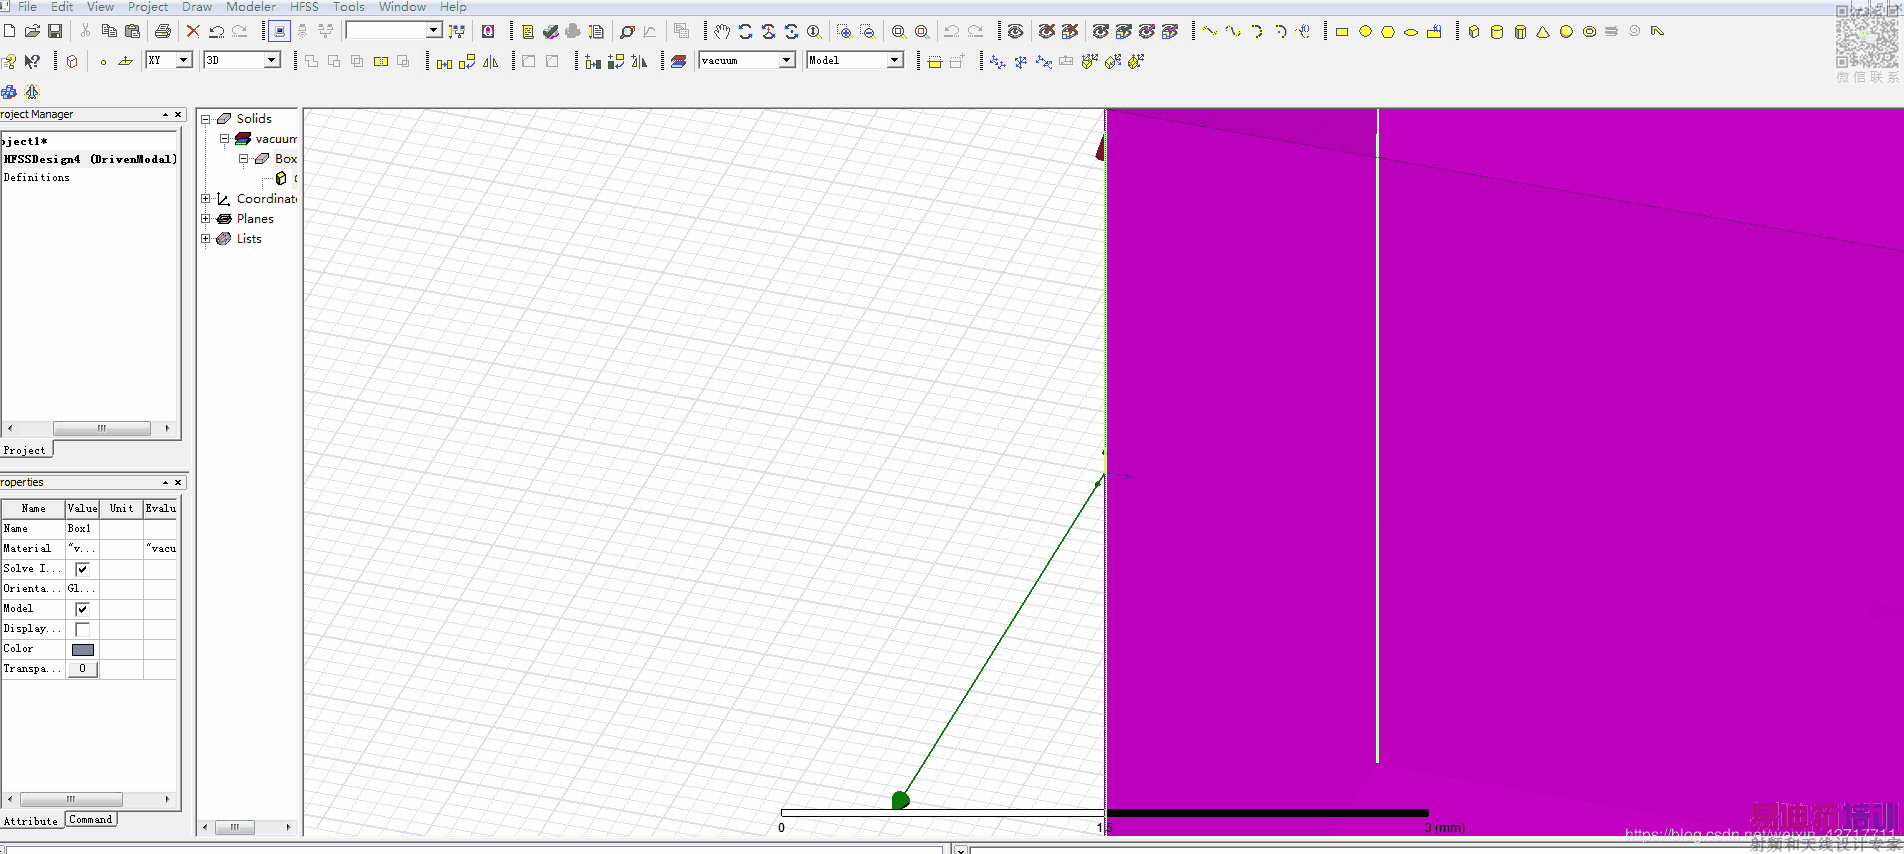Toggle the Model checkbox in Properties
1904x854 pixels.
(82, 609)
